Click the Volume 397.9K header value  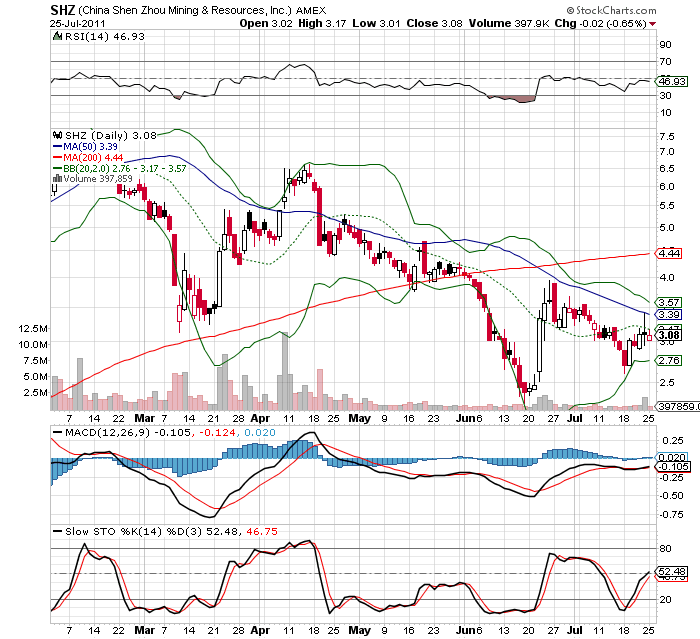tap(508, 23)
